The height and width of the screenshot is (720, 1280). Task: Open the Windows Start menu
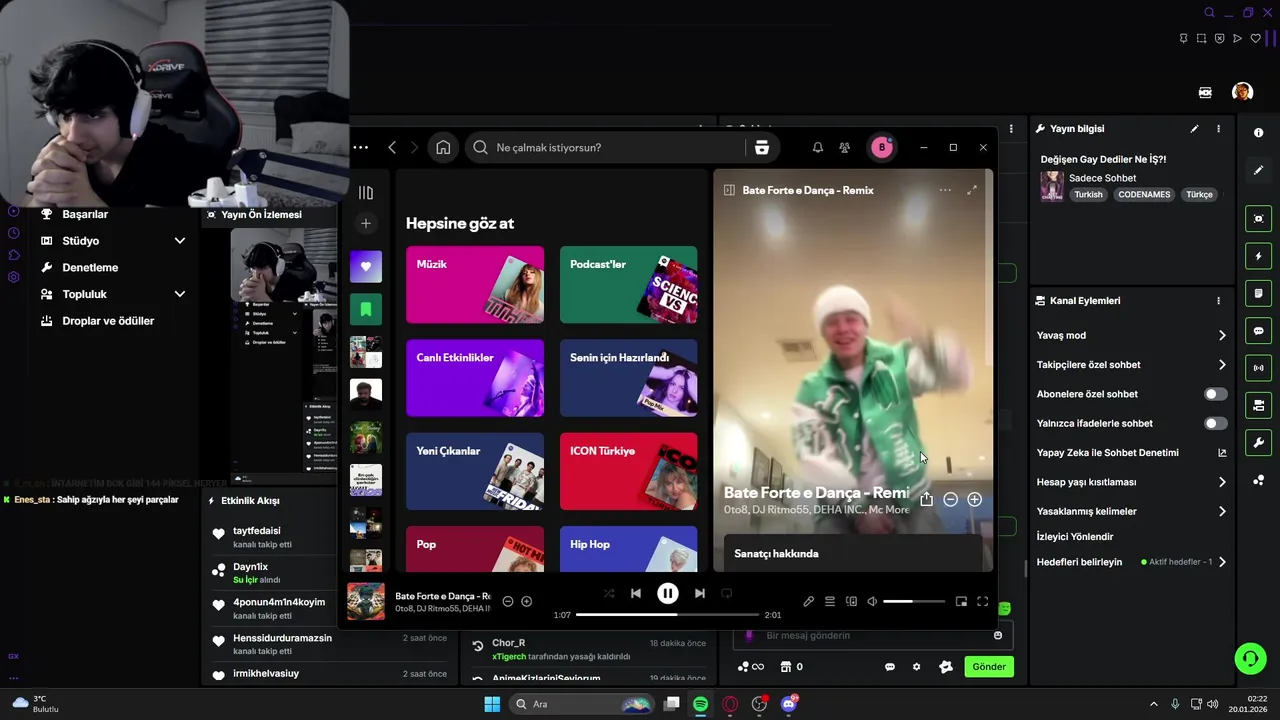tap(492, 704)
